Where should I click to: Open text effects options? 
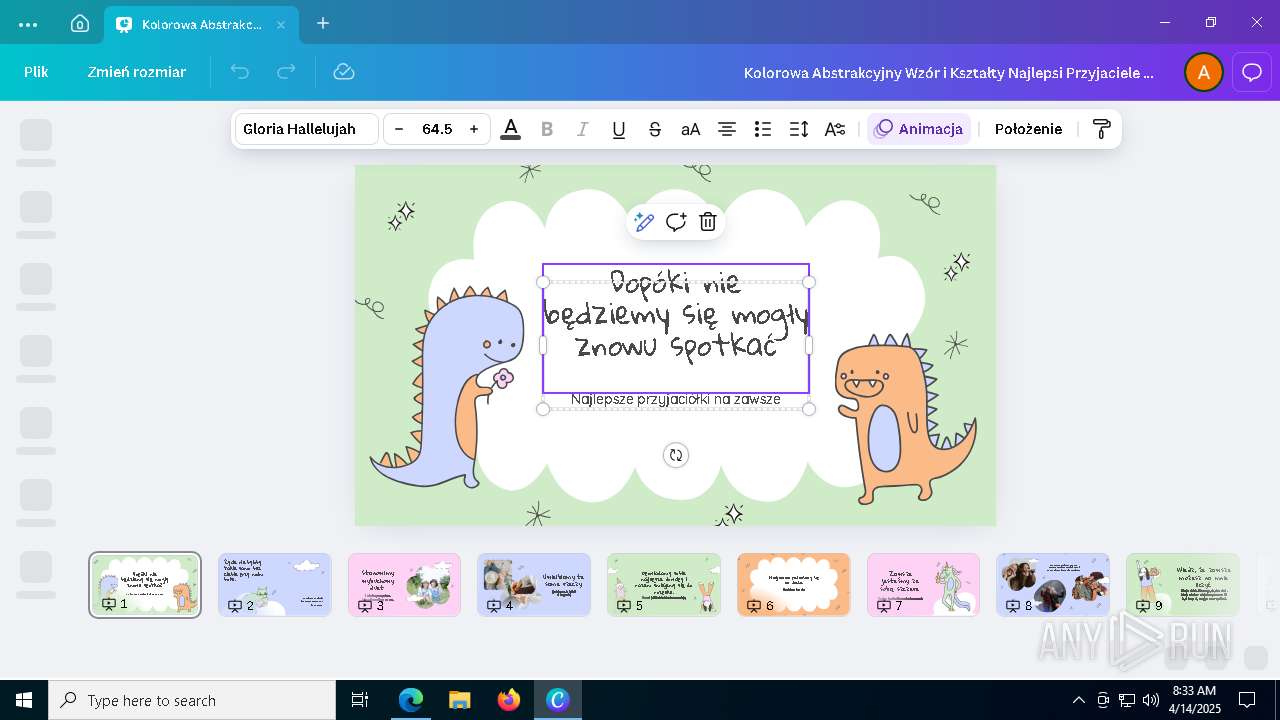pyautogui.click(x=835, y=129)
